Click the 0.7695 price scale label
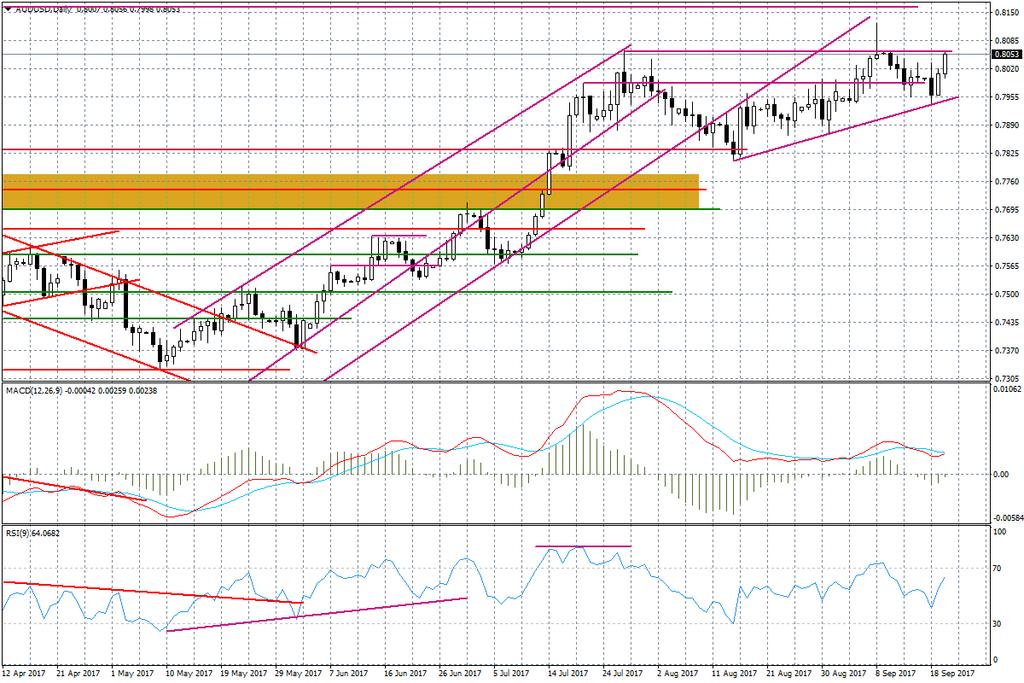The width and height of the screenshot is (1024, 683). [1008, 210]
